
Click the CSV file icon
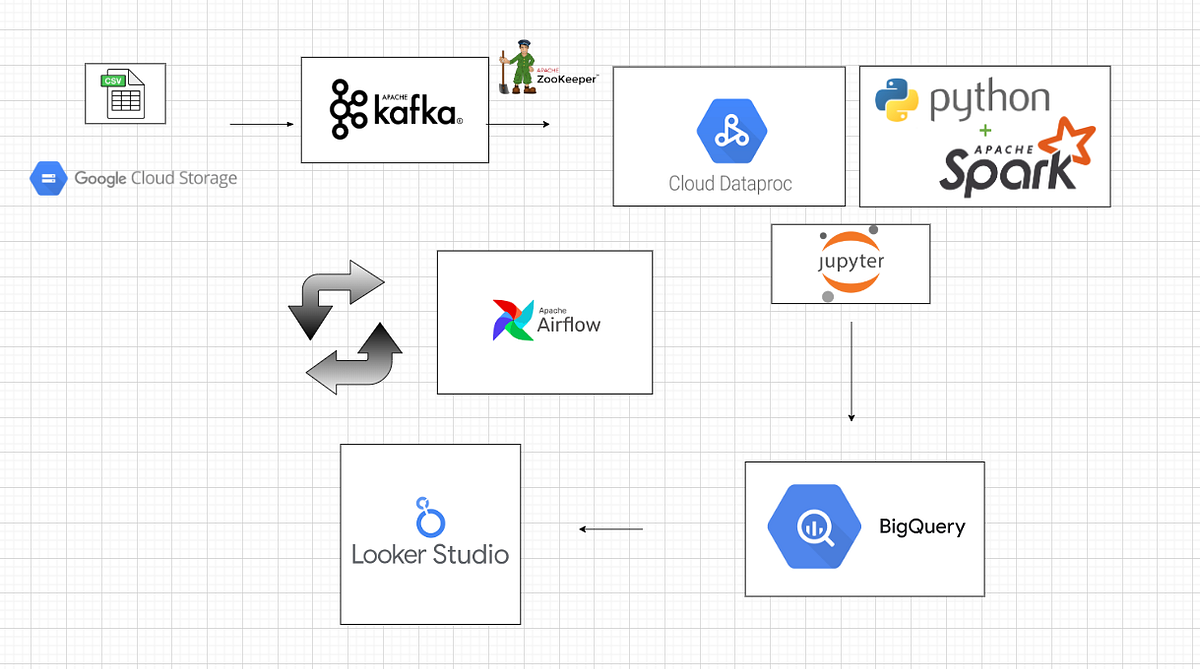(124, 94)
